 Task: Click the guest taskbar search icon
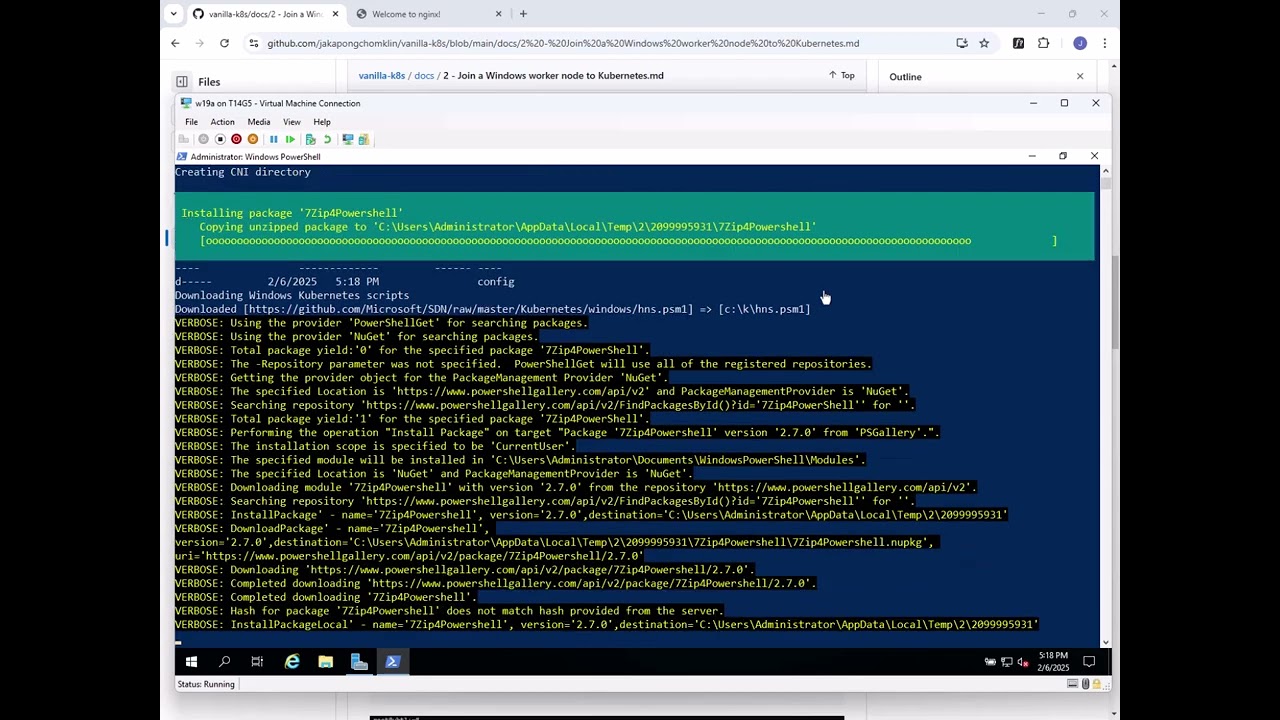coord(225,662)
